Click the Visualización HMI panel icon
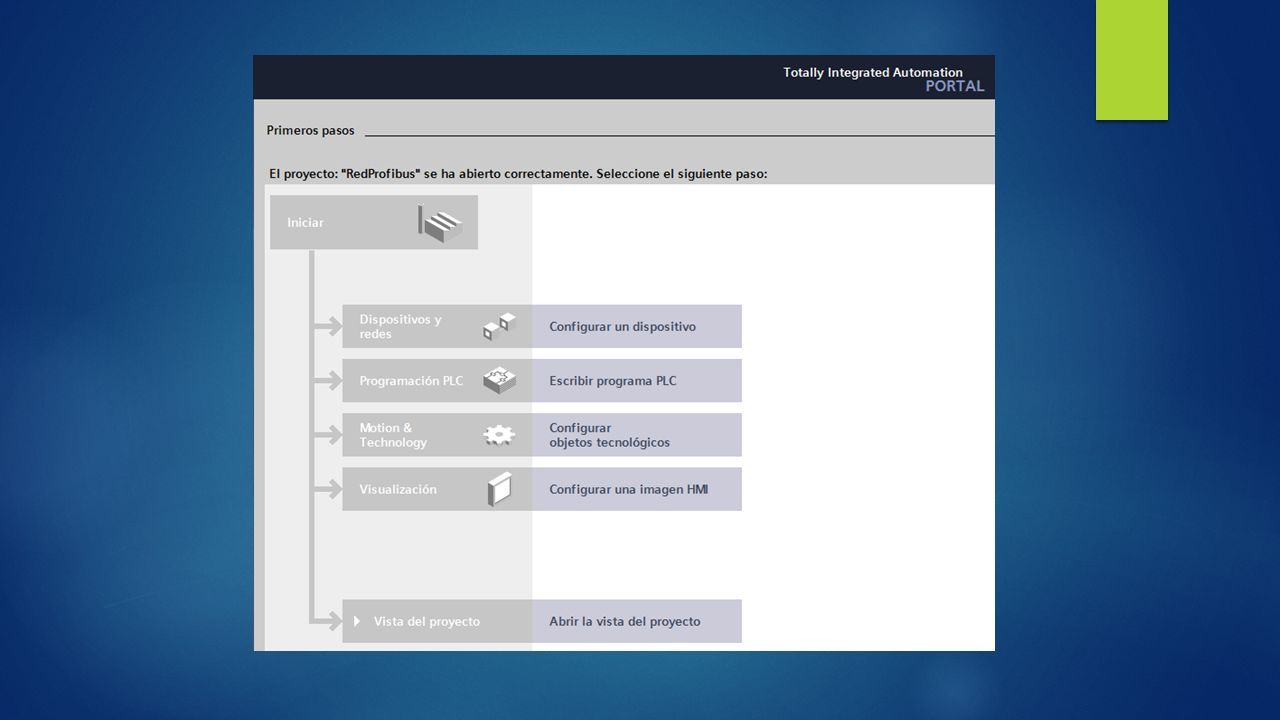The width and height of the screenshot is (1280, 720). [x=499, y=489]
